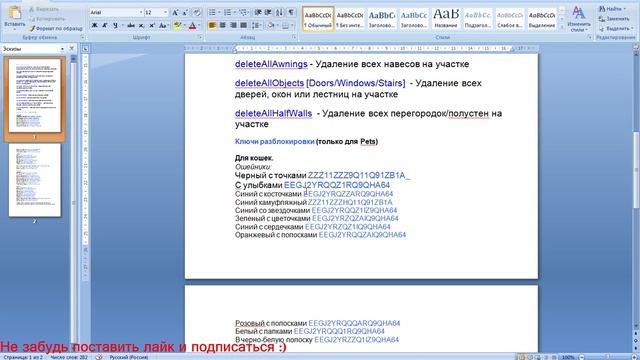The height and width of the screenshot is (360, 640).
Task: Click the Clear Formatting eraser icon
Action: (x=196, y=13)
